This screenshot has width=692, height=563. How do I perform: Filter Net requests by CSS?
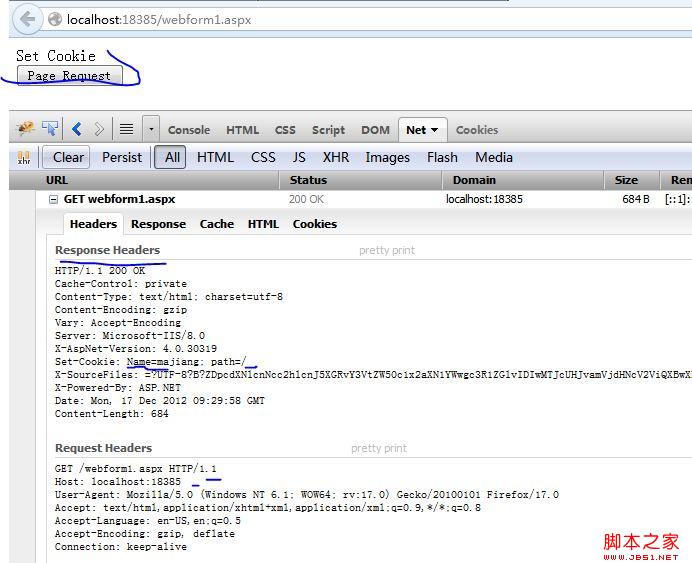263,158
